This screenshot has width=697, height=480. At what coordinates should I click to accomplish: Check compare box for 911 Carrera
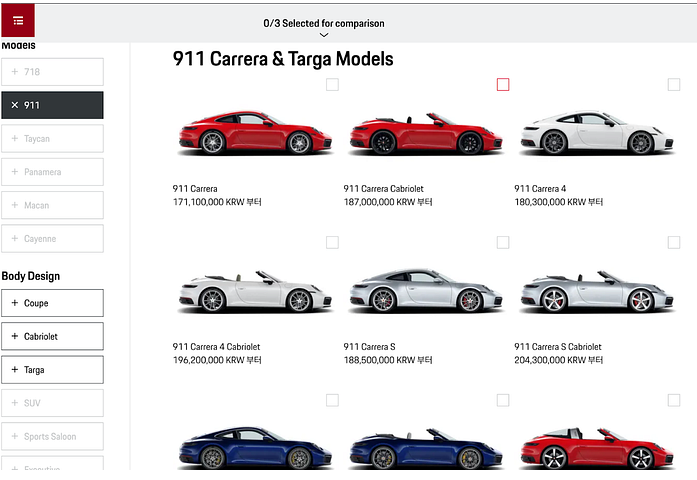coord(332,84)
